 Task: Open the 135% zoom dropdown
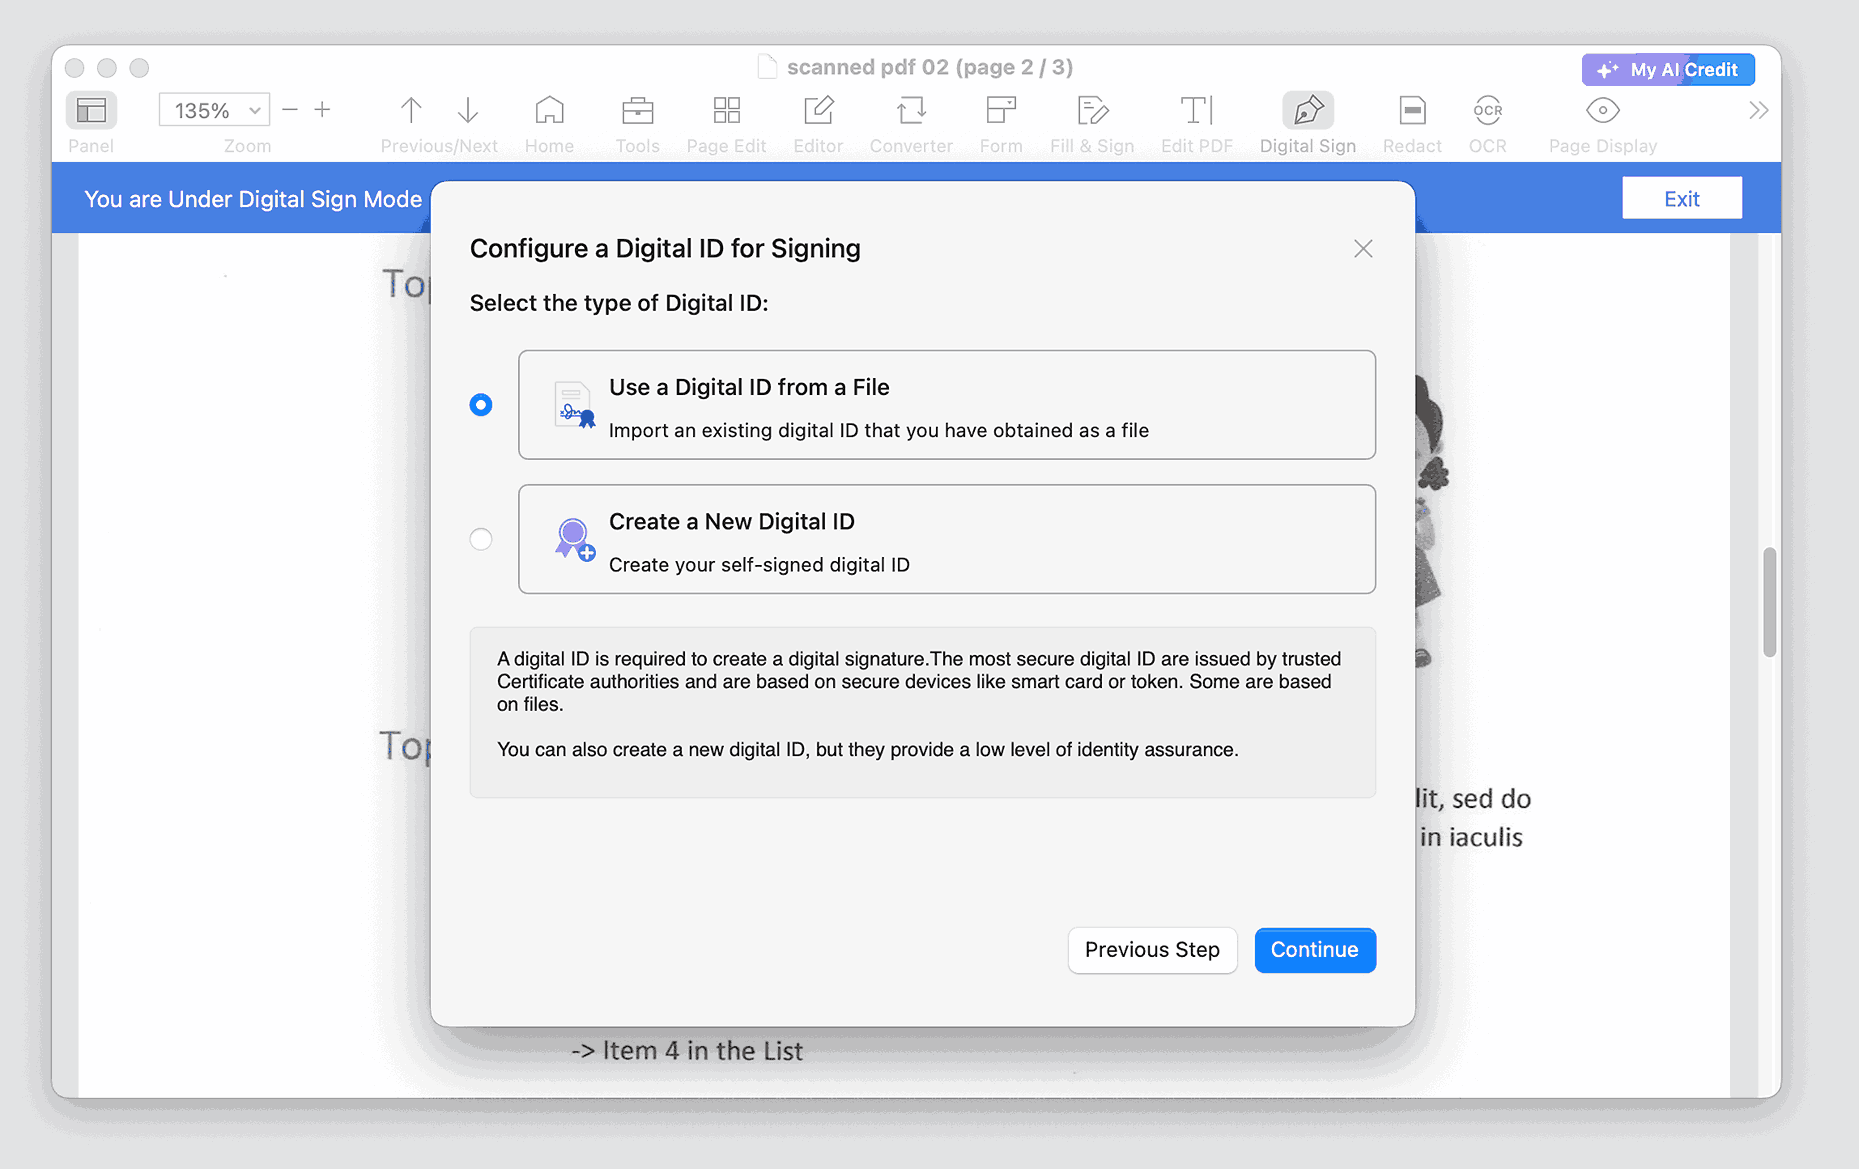[x=214, y=110]
